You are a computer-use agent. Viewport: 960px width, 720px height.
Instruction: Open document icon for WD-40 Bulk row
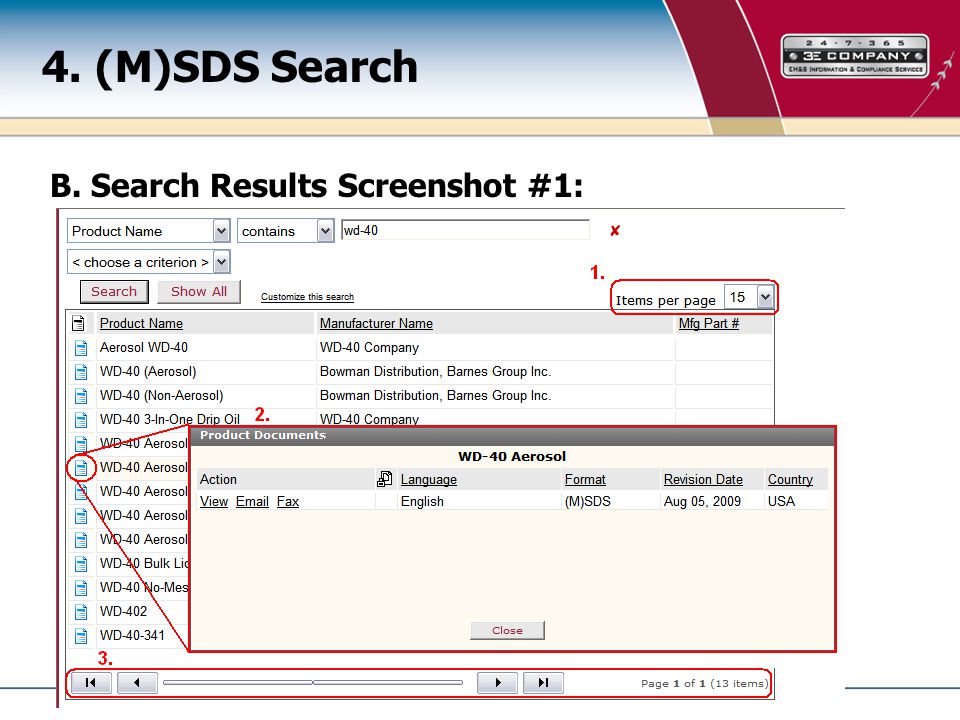coord(81,563)
